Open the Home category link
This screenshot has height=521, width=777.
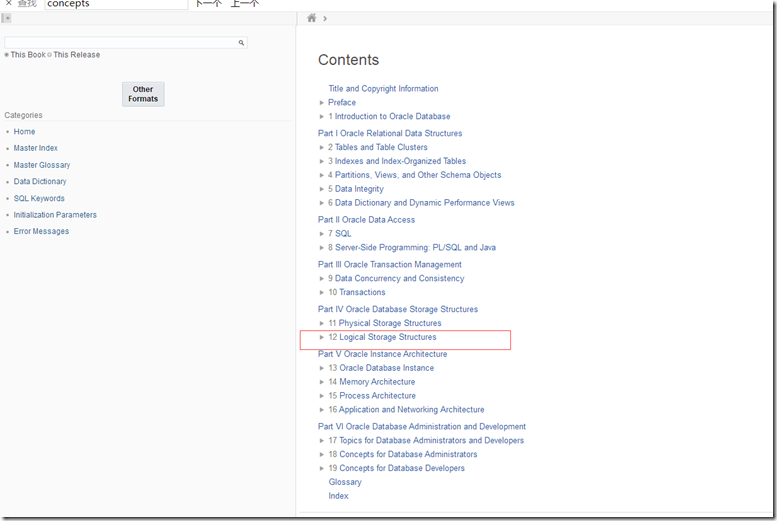pos(24,131)
